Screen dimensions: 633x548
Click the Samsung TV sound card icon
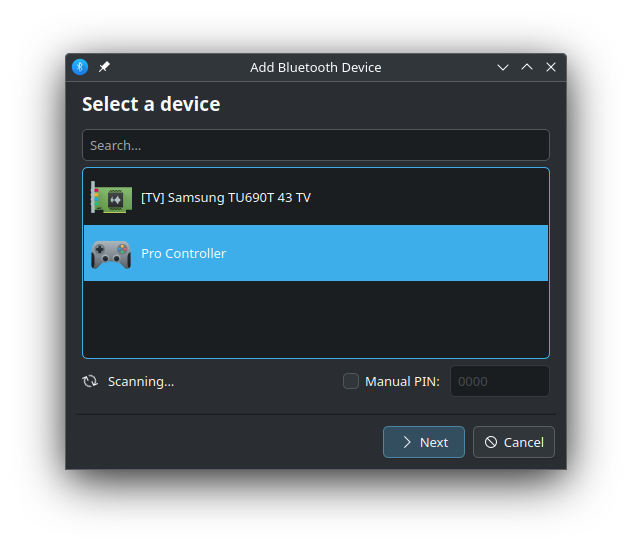pos(111,197)
